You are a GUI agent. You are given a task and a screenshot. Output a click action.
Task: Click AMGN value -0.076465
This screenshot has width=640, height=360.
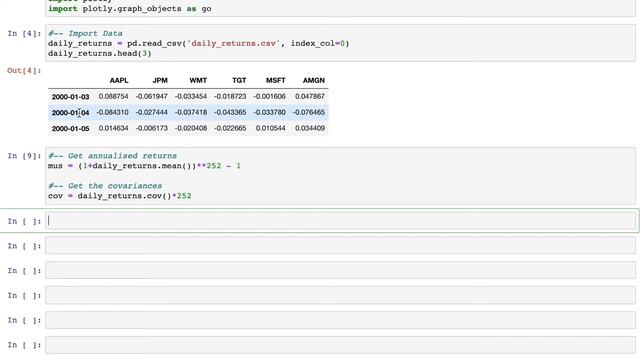coord(309,112)
